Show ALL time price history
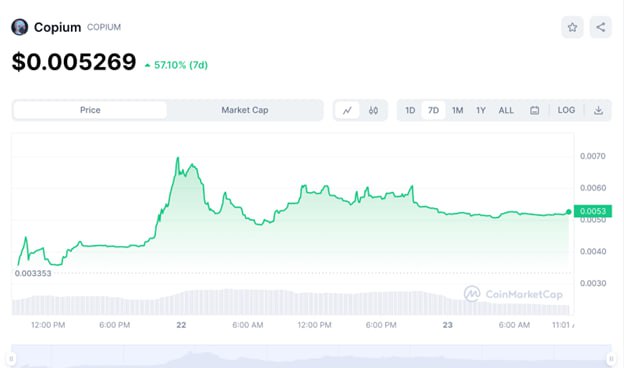The height and width of the screenshot is (368, 624). coord(506,110)
